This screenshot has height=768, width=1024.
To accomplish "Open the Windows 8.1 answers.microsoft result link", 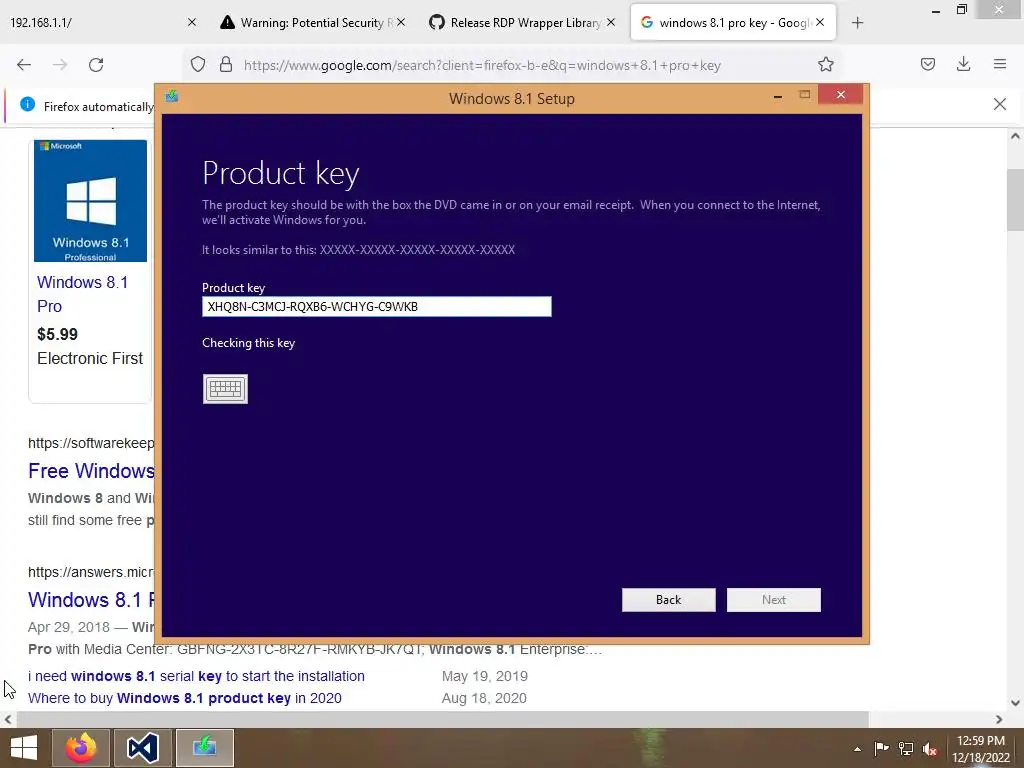I will click(x=91, y=600).
